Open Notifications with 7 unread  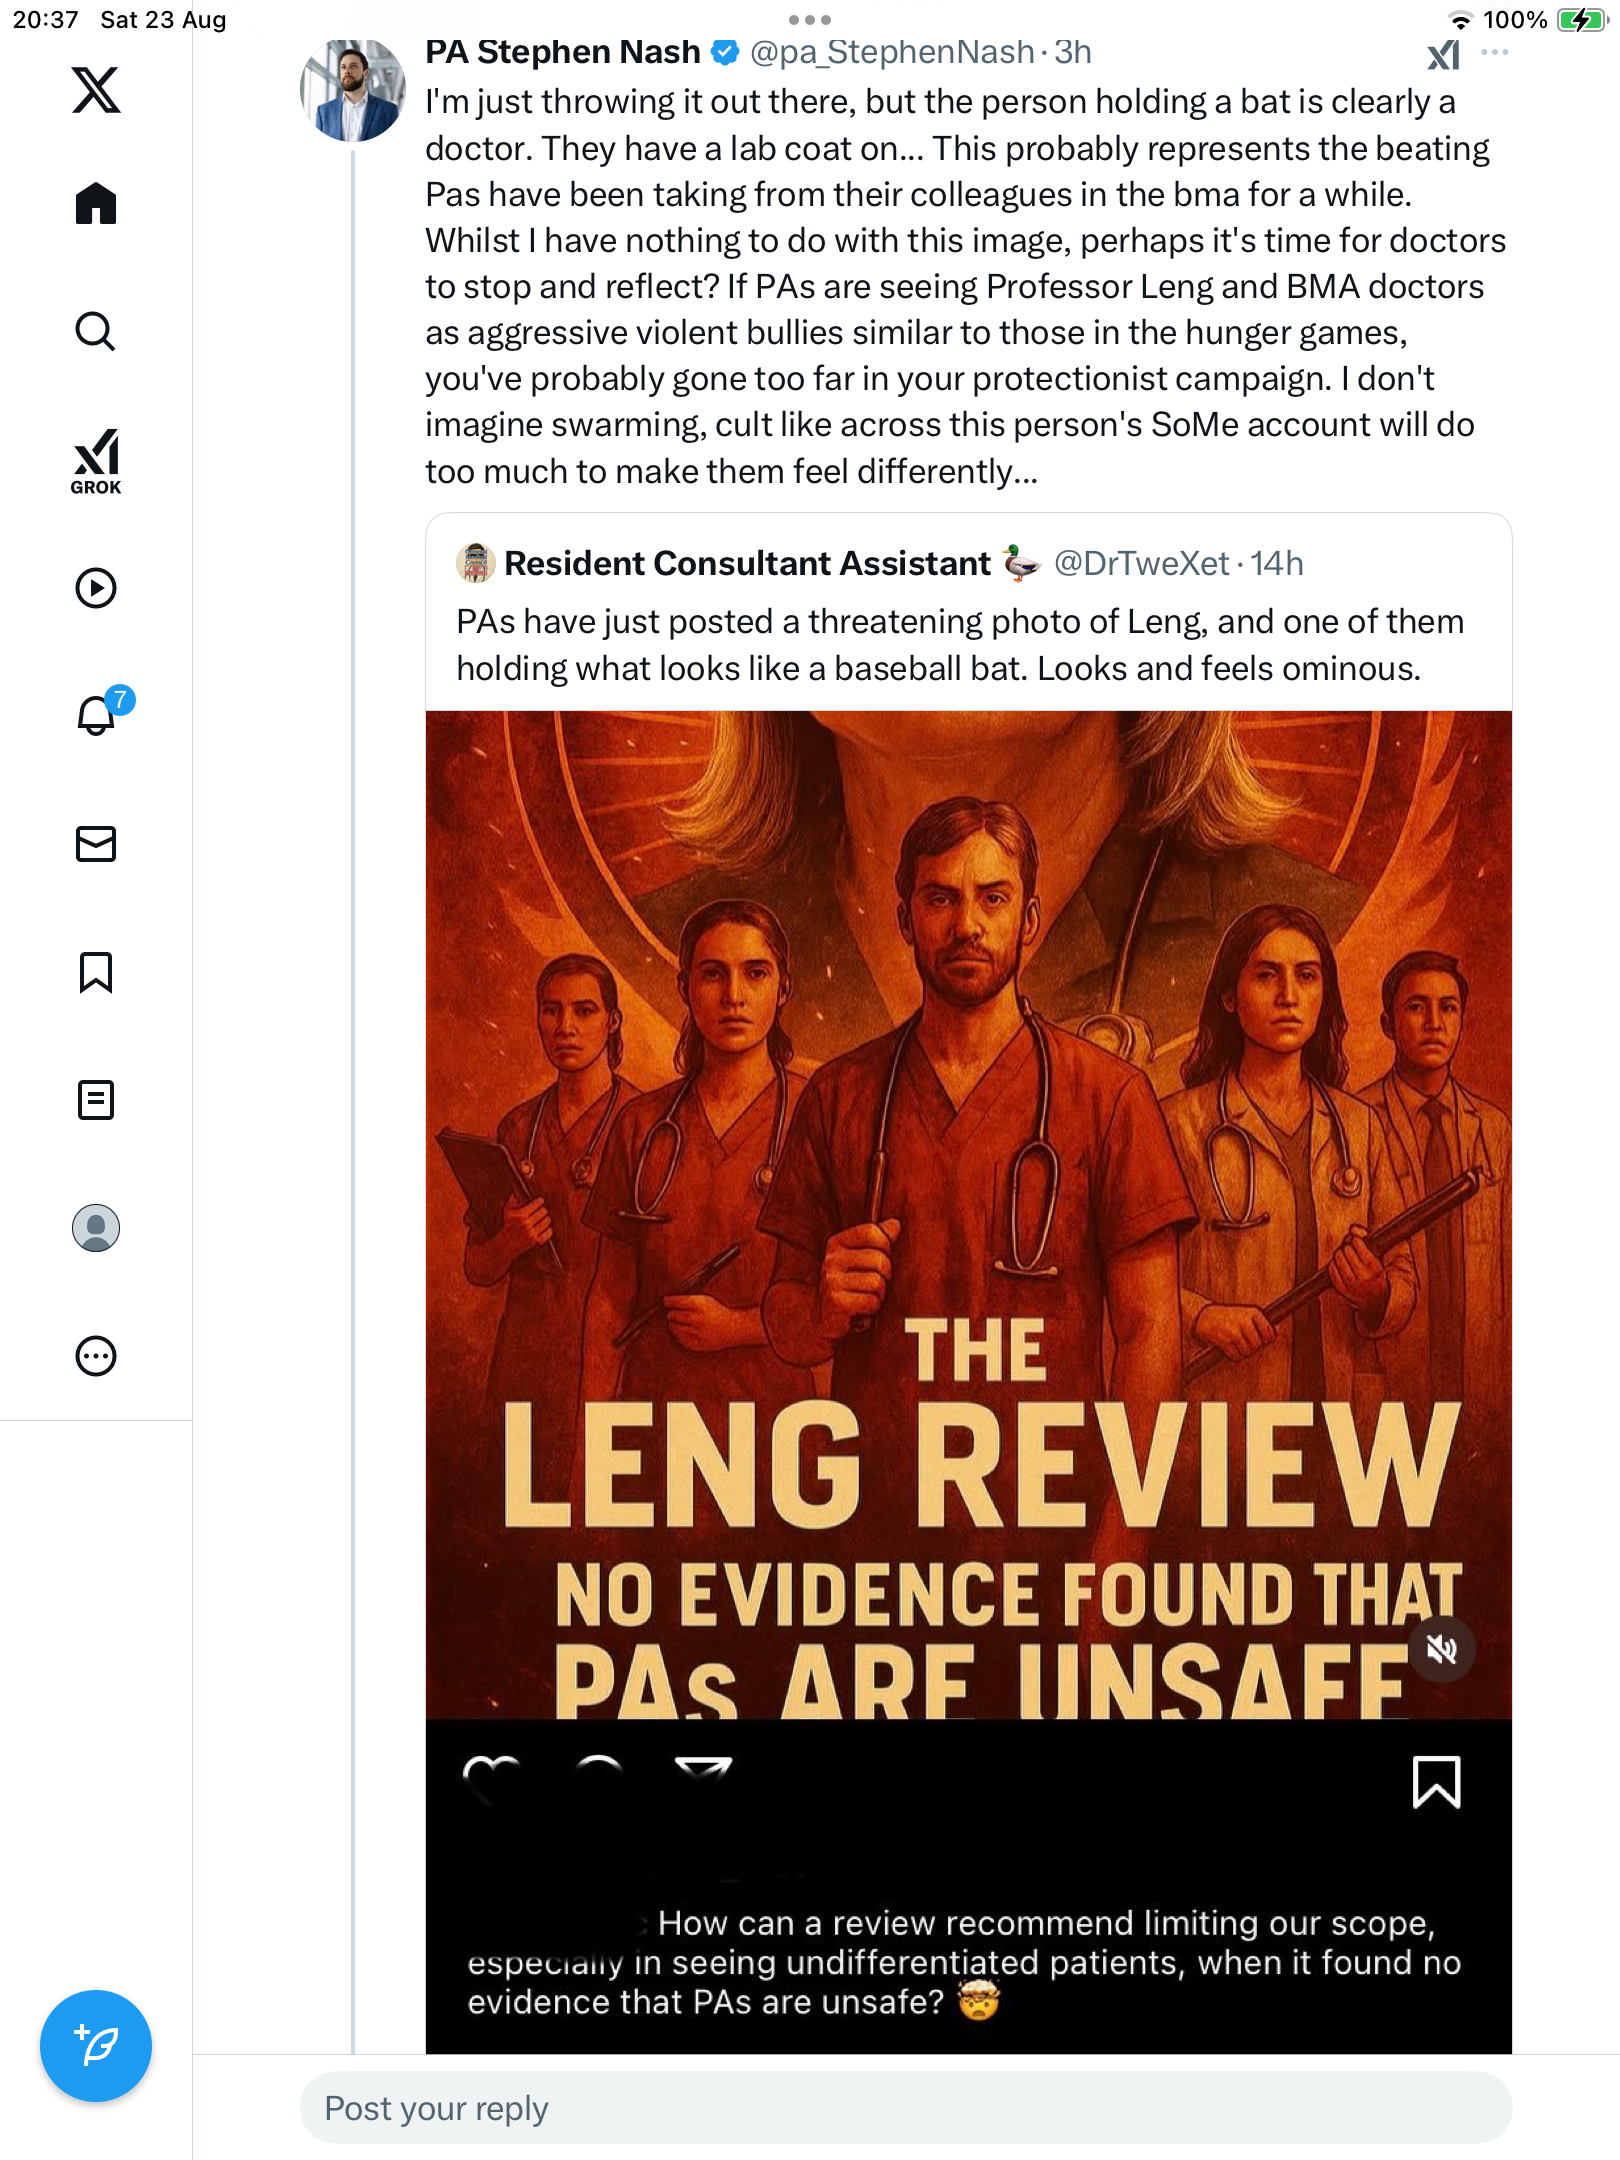tap(98, 716)
